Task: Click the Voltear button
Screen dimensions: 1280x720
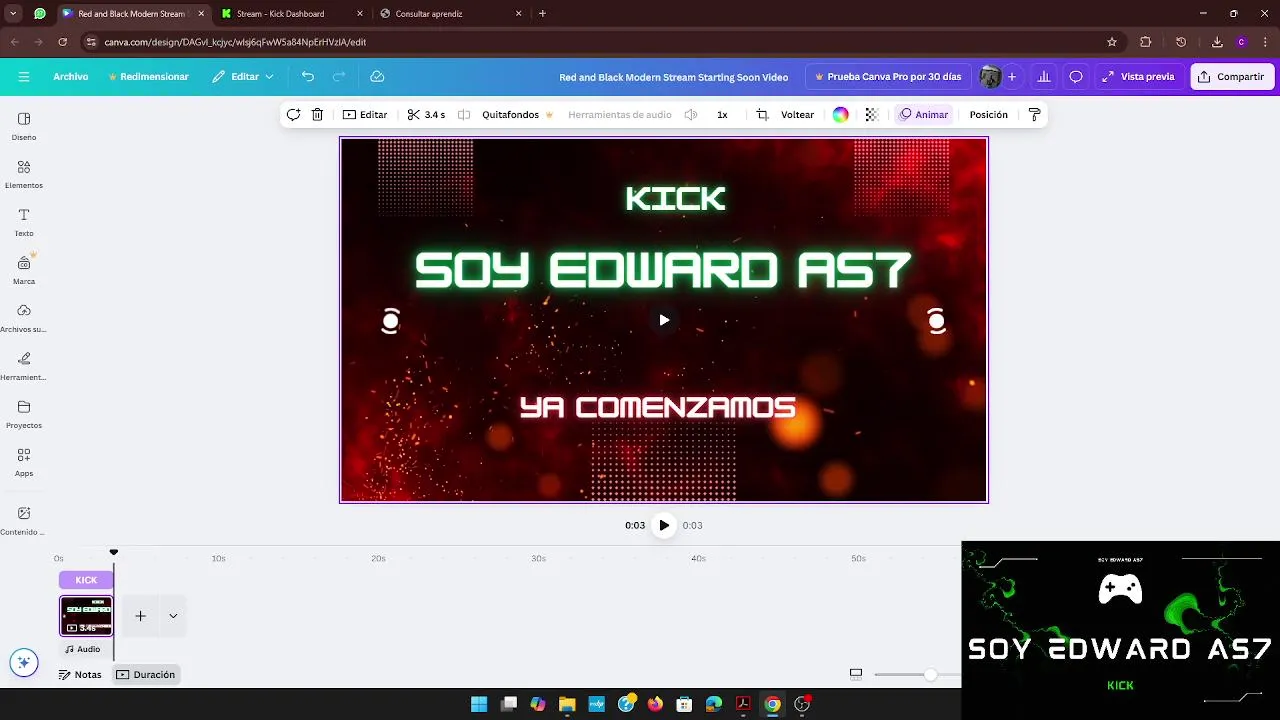Action: (797, 115)
